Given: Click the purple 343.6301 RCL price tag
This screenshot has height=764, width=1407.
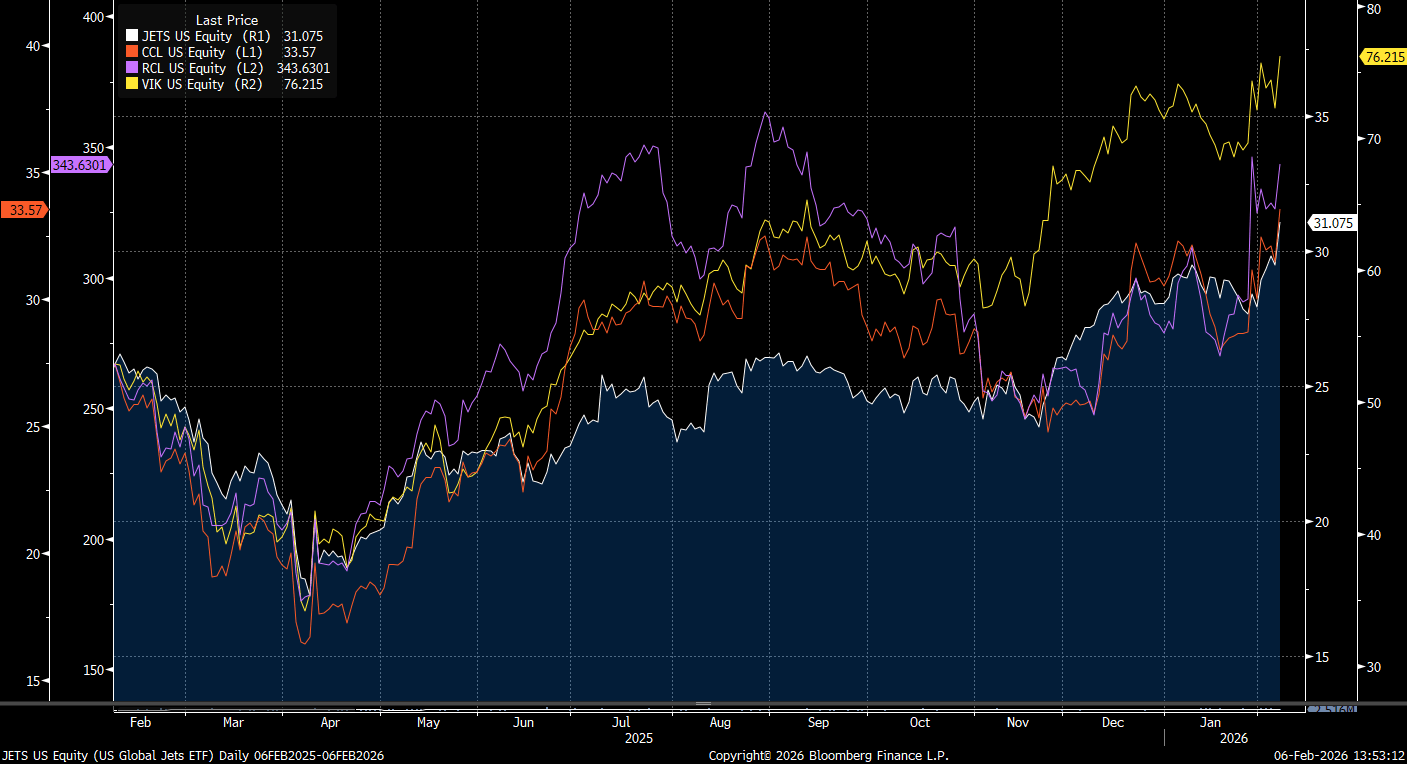Looking at the screenshot, I should [82, 165].
